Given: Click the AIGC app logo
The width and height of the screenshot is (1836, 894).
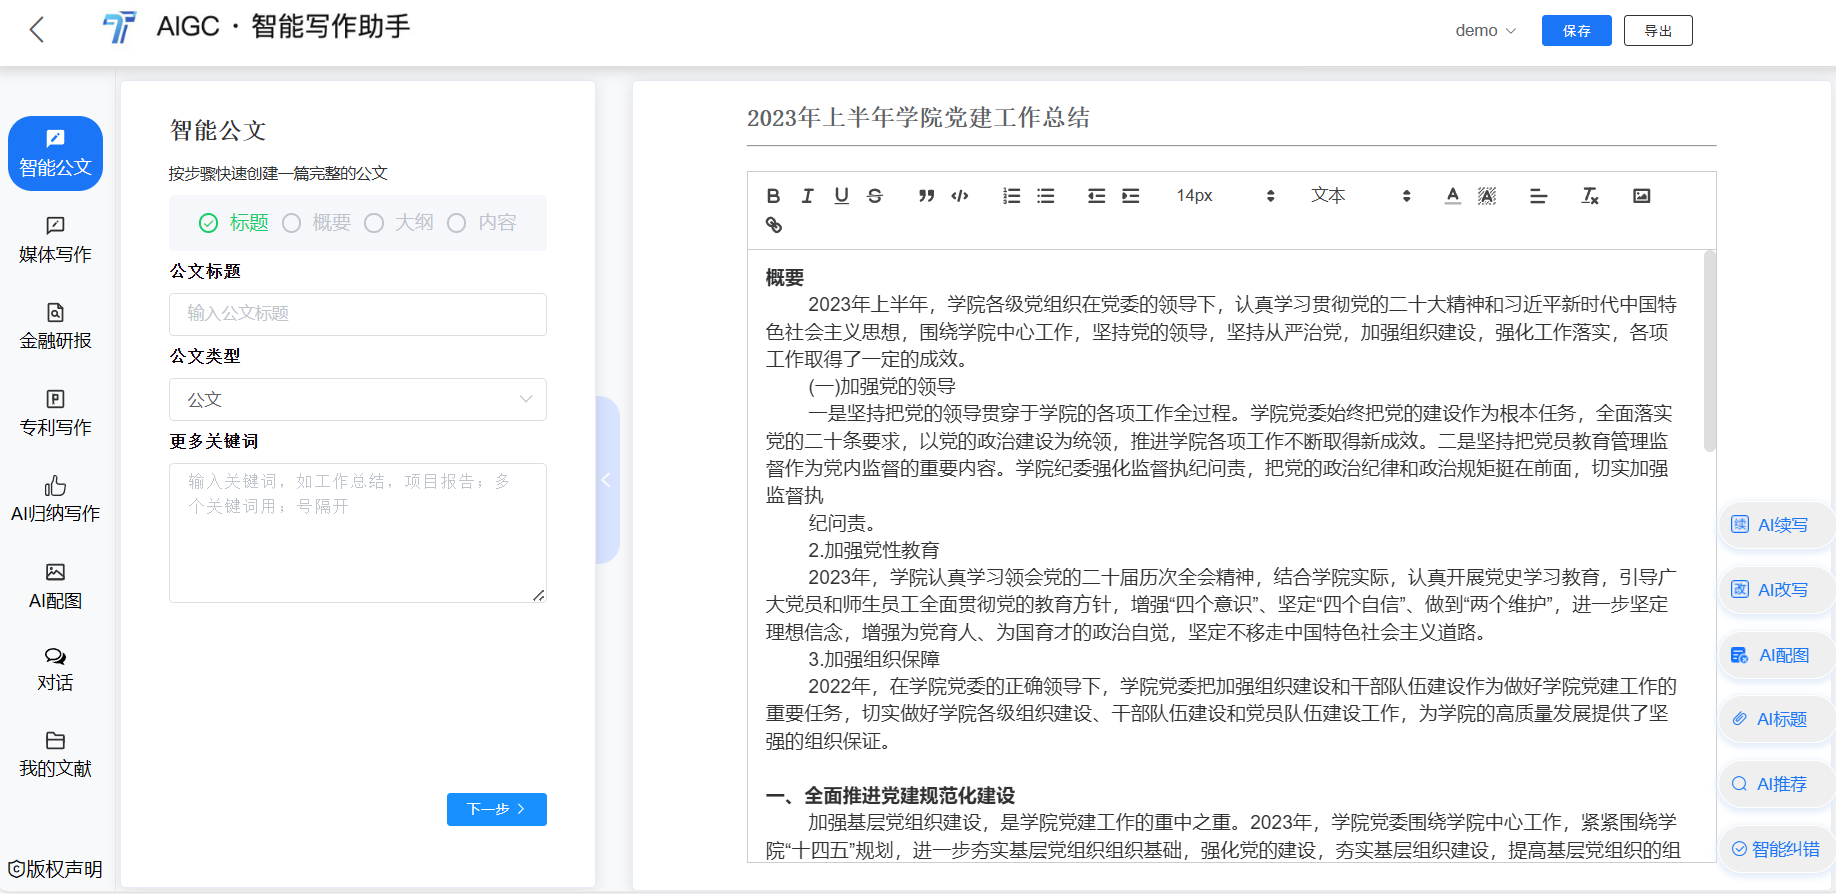Looking at the screenshot, I should [119, 28].
